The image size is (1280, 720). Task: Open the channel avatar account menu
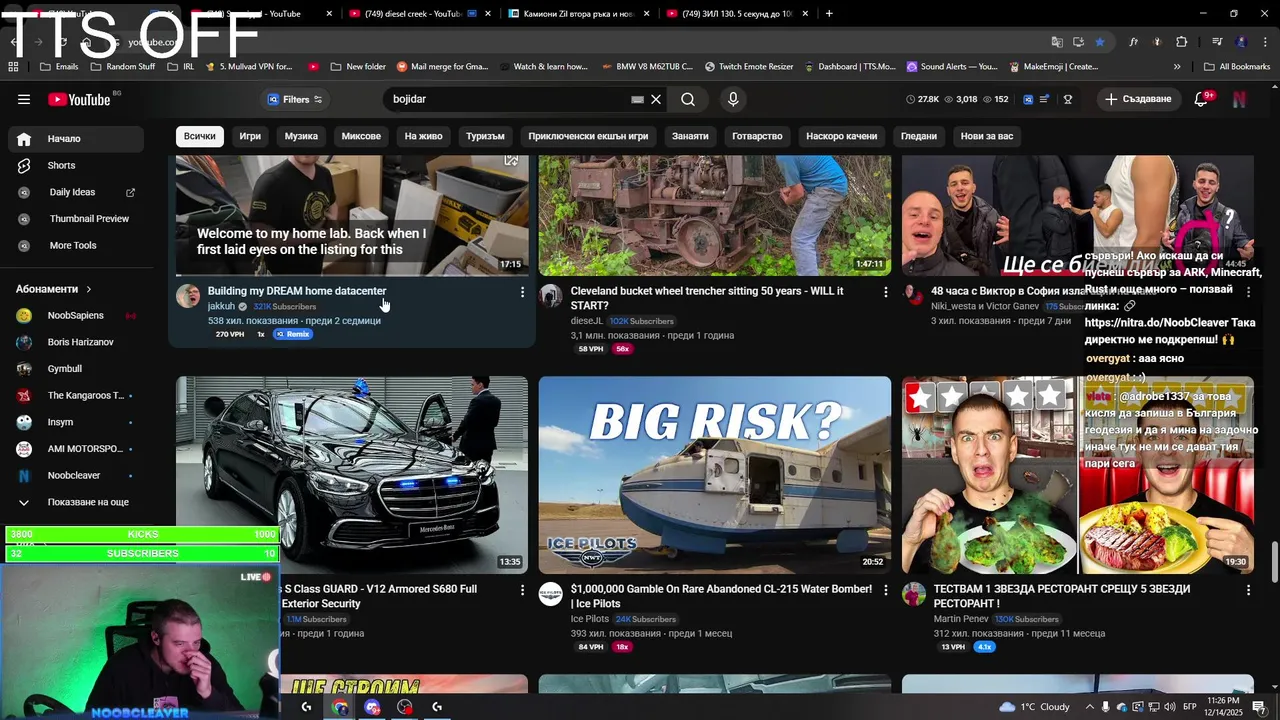(1240, 99)
